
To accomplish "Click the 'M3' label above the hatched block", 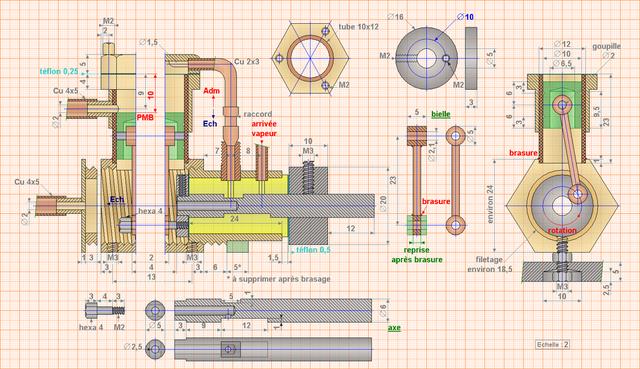I will tap(308, 151).
